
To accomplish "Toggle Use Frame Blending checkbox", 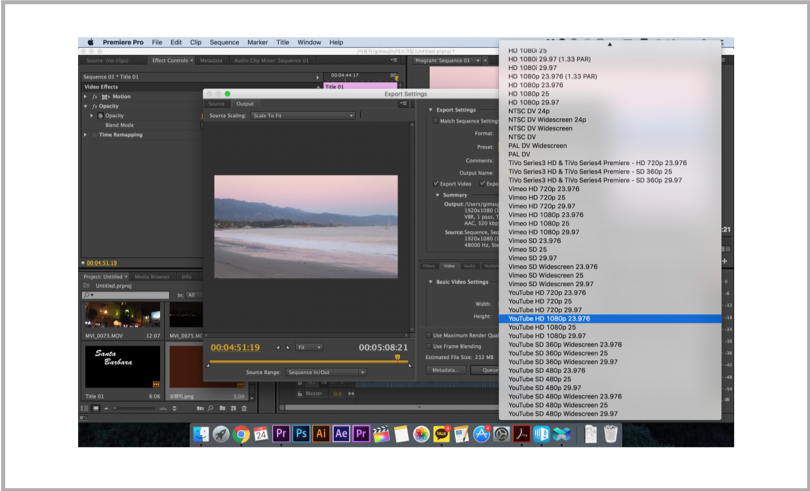I will pyautogui.click(x=429, y=346).
